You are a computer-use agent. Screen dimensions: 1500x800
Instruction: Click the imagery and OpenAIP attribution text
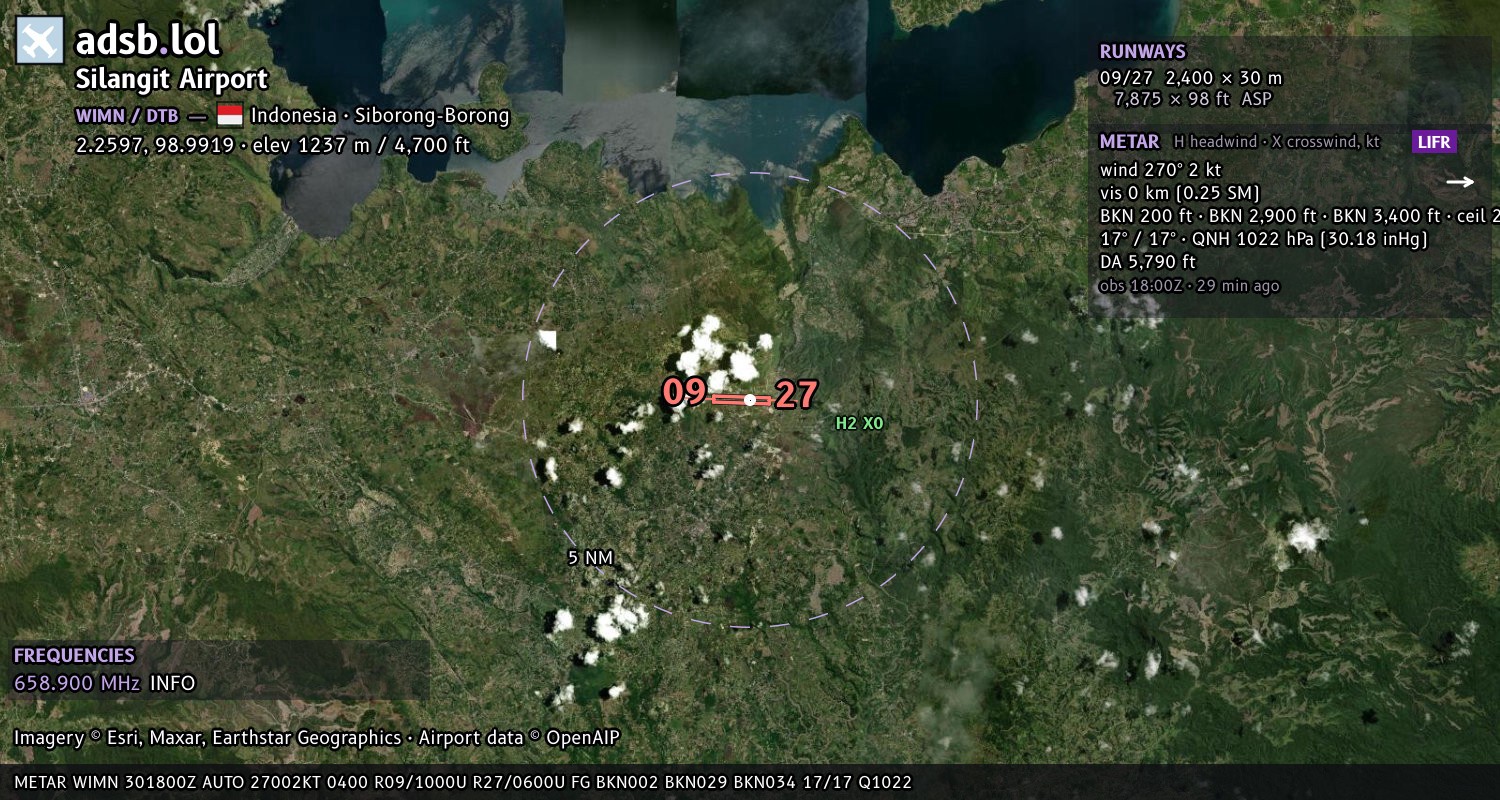tap(317, 738)
